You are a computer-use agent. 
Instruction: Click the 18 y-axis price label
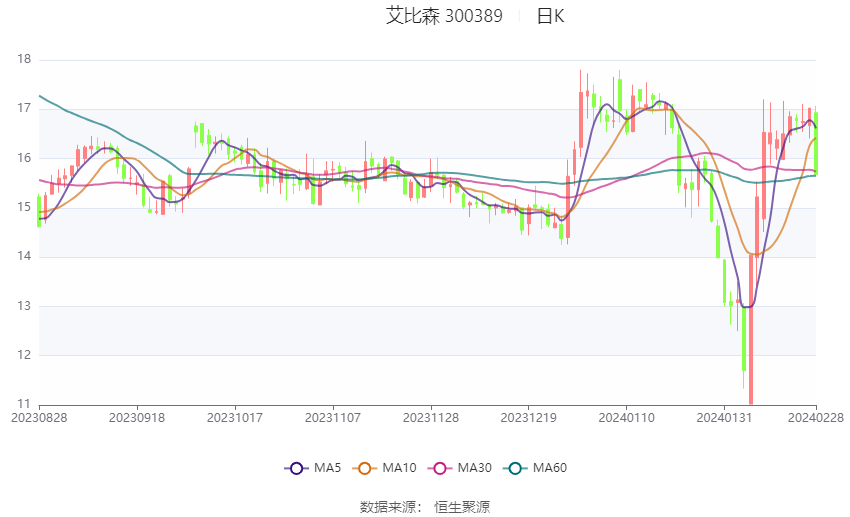tap(24, 59)
